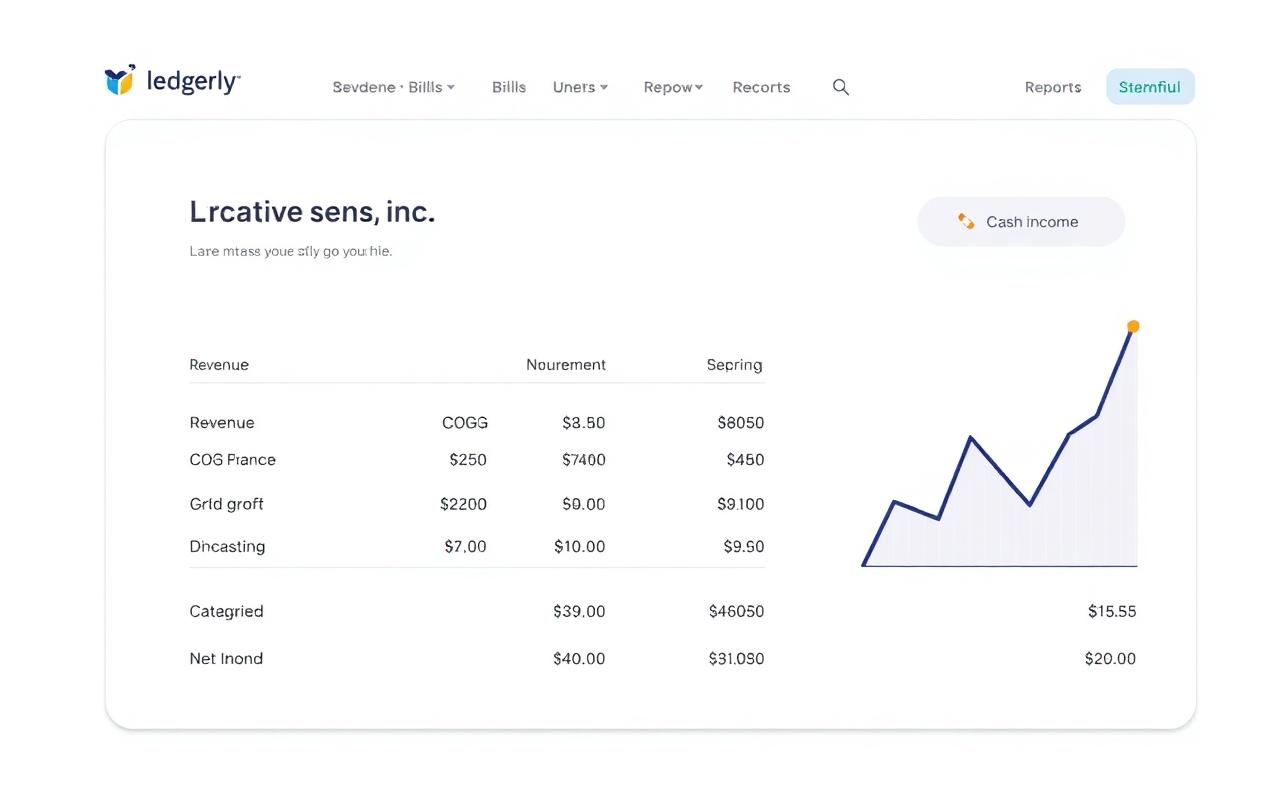Image resolution: width=1280 pixels, height=800 pixels.
Task: Select the orange data point on the chart
Action: tap(1132, 326)
